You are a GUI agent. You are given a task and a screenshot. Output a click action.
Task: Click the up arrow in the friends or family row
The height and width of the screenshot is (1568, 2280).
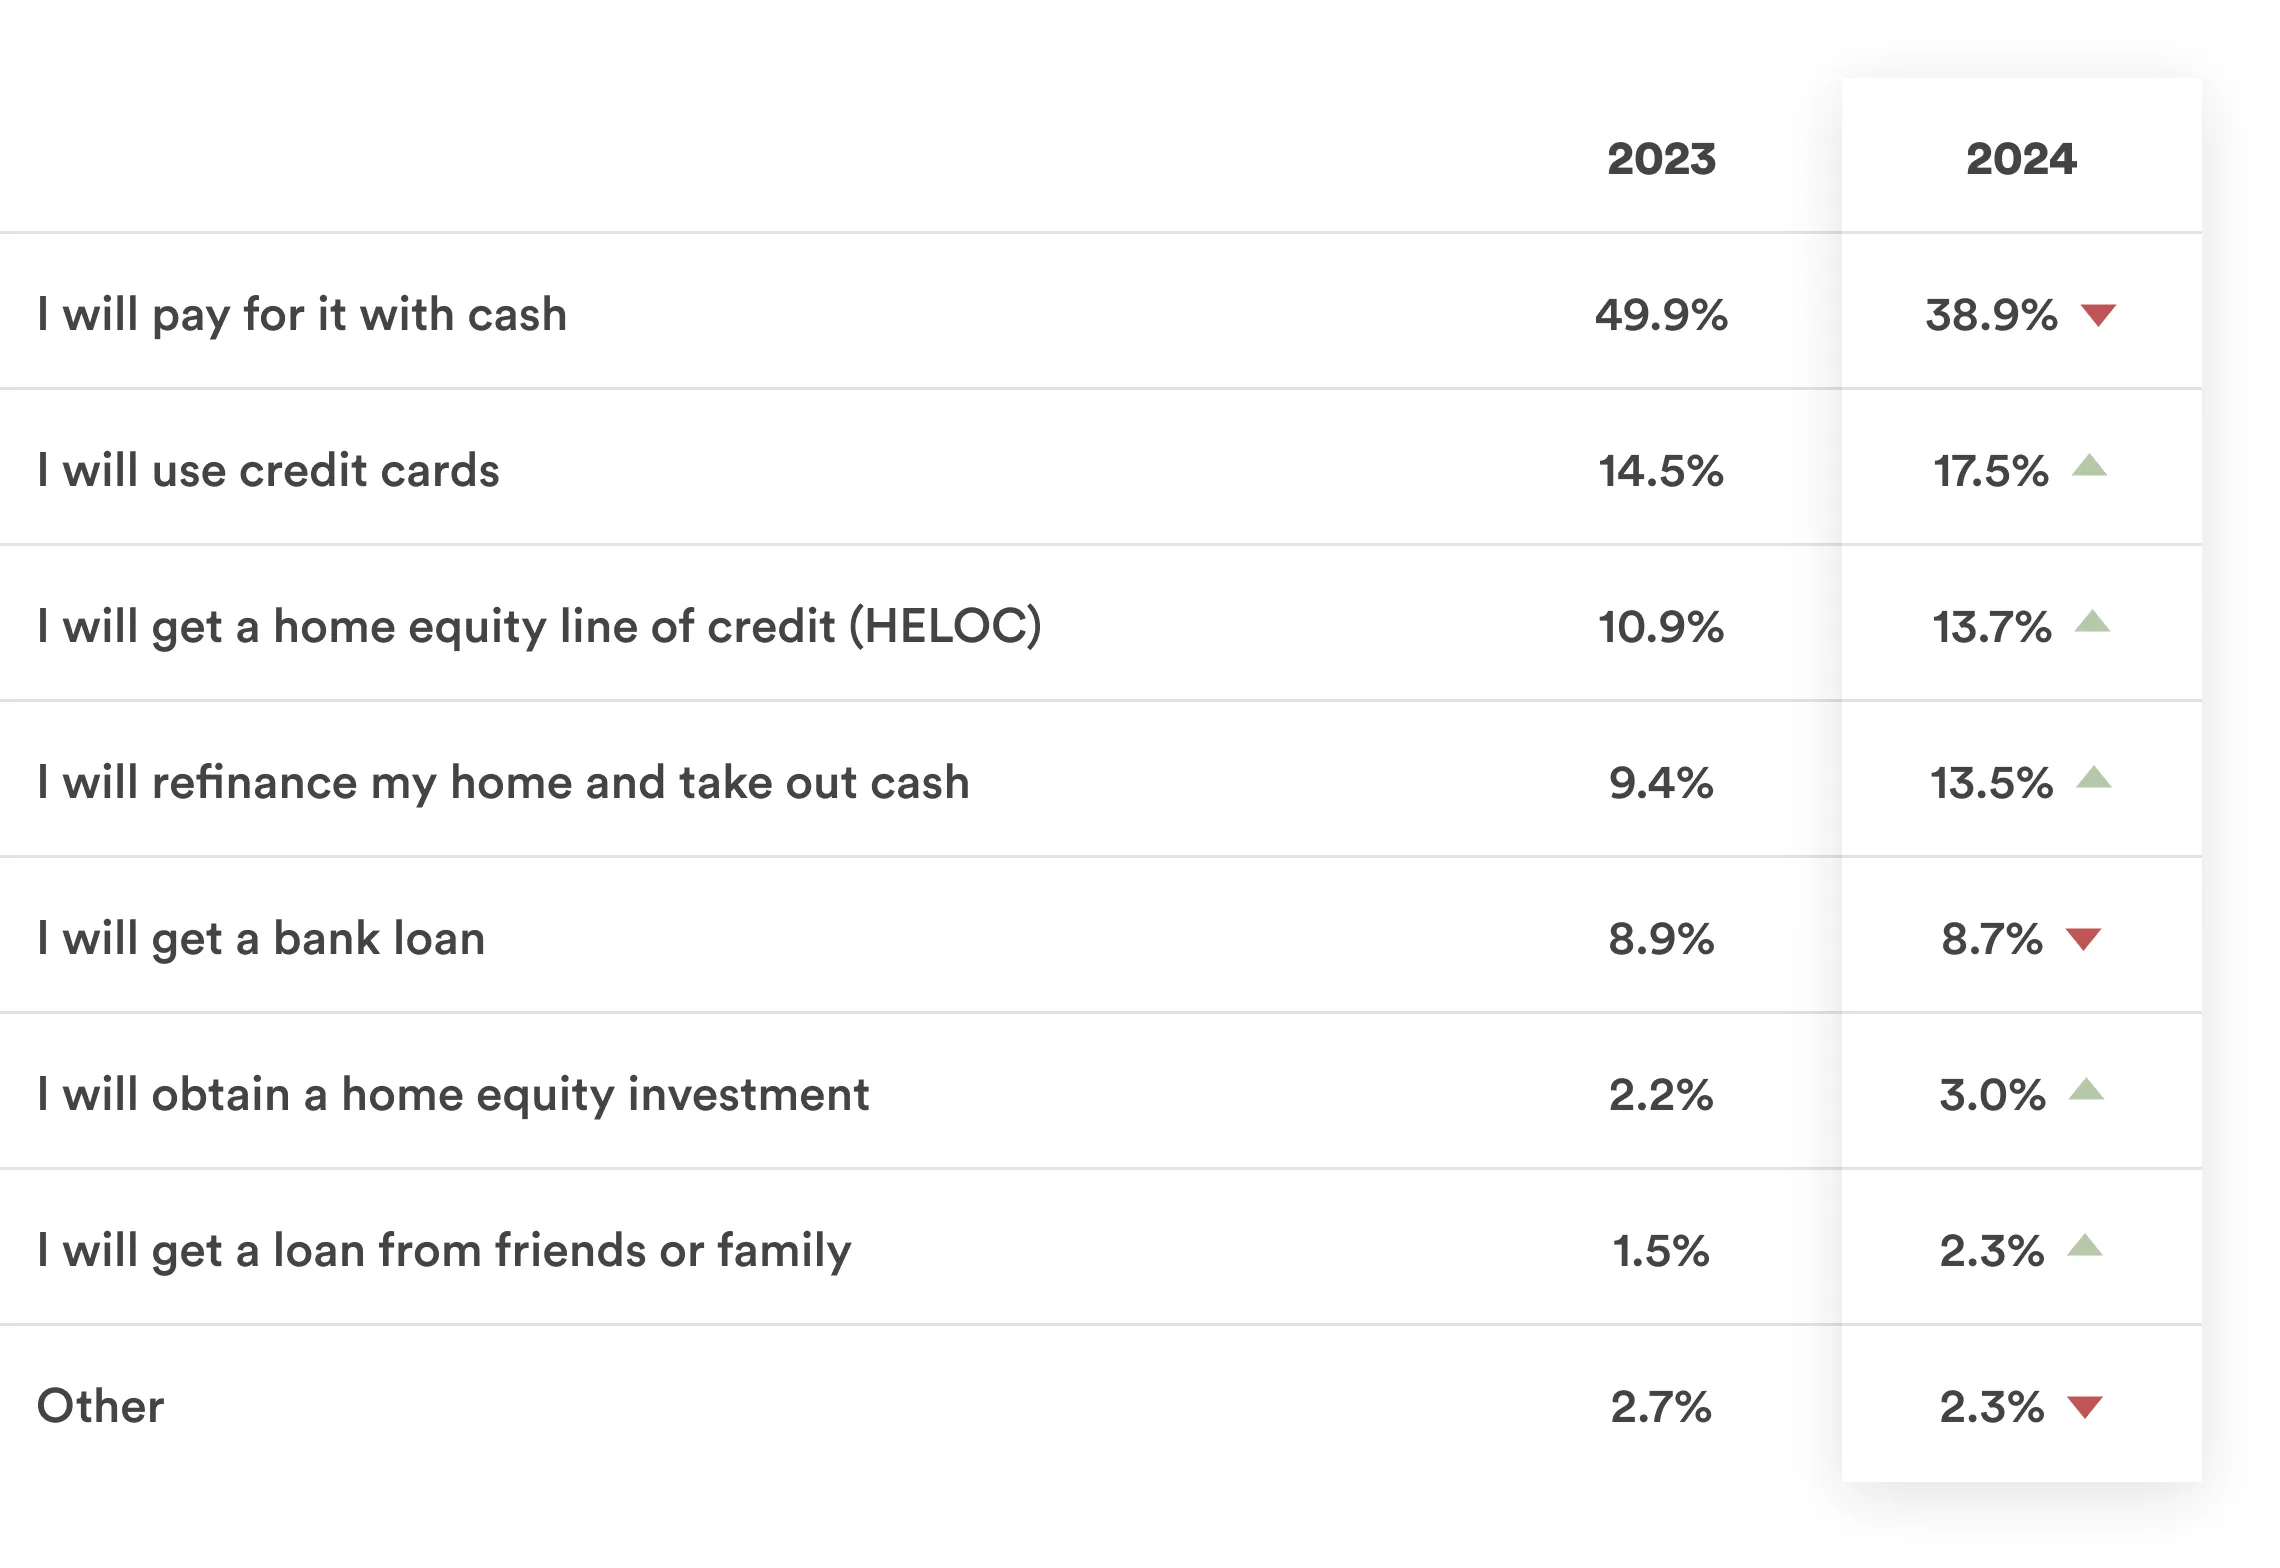pyautogui.click(x=2085, y=1246)
